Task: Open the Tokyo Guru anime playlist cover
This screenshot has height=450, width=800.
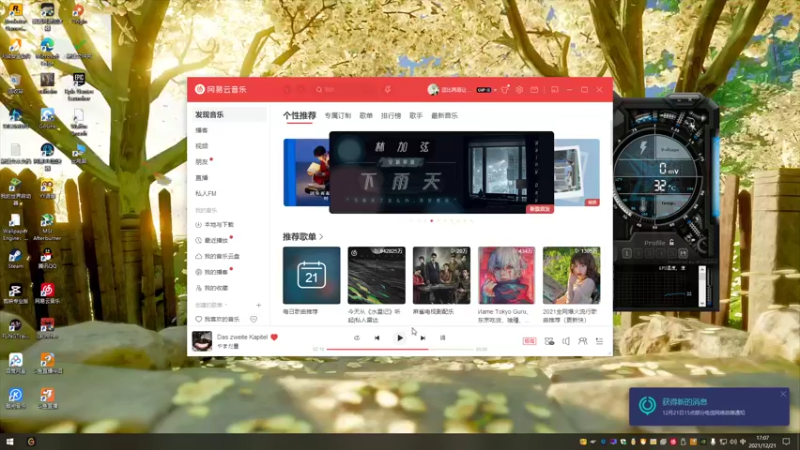Action: (x=507, y=276)
